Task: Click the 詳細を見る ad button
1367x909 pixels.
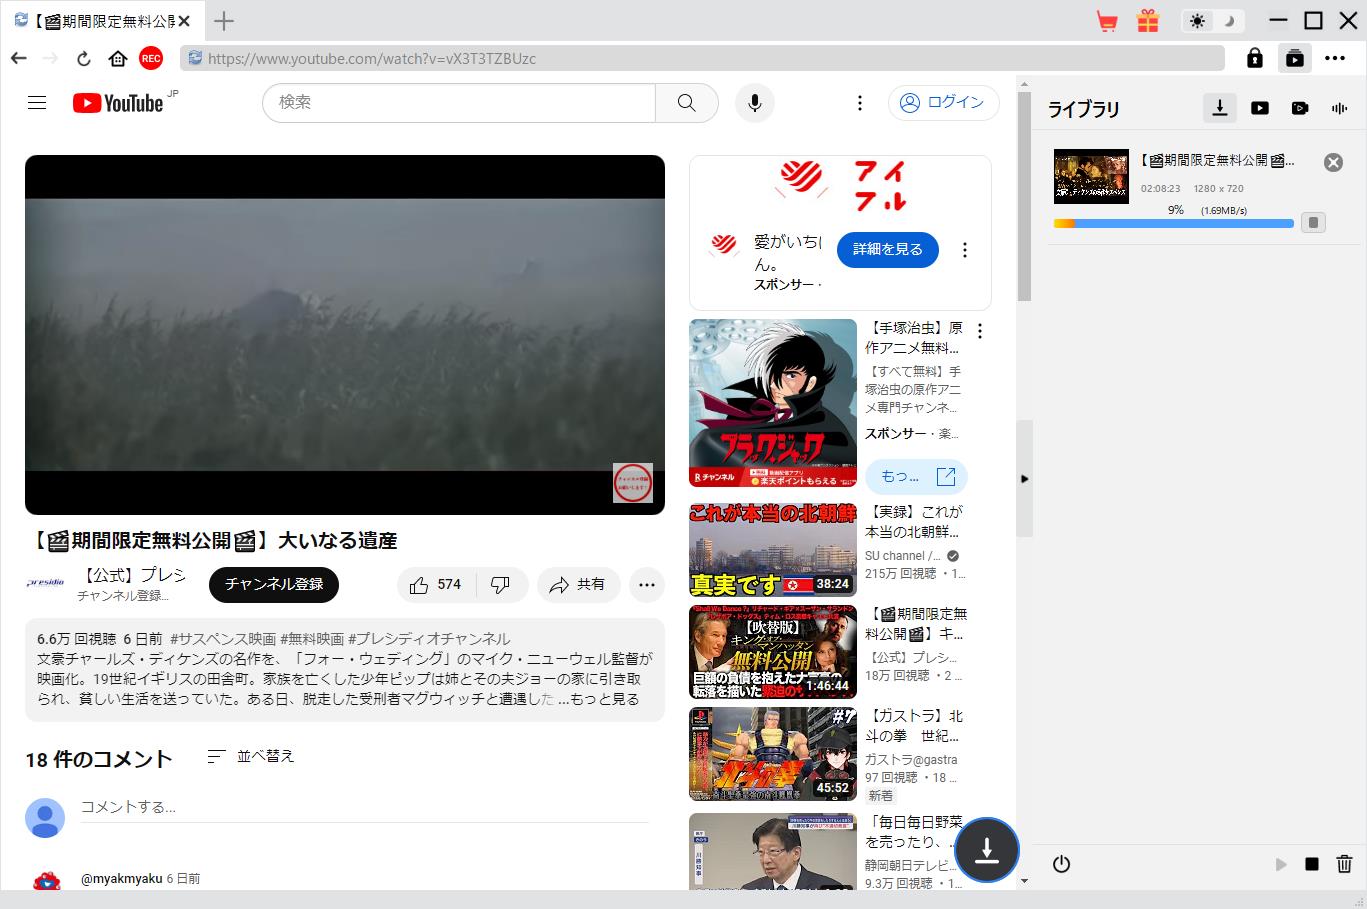Action: [x=888, y=249]
